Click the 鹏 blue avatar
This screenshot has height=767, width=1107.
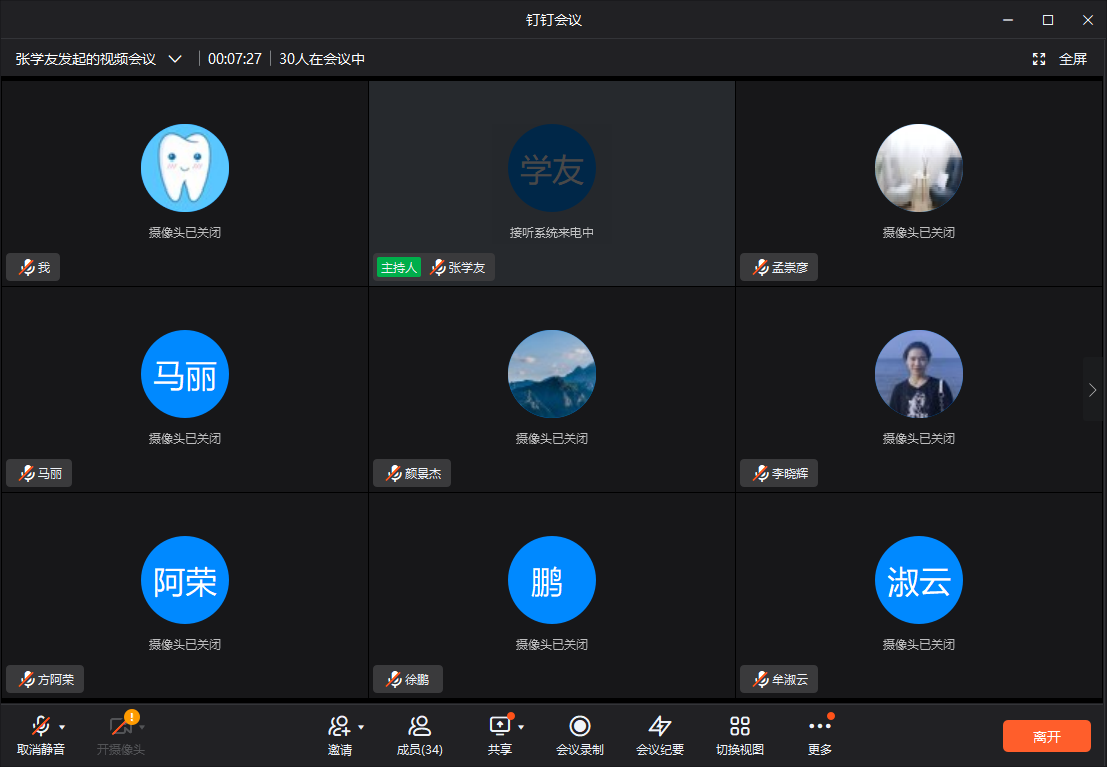[552, 581]
